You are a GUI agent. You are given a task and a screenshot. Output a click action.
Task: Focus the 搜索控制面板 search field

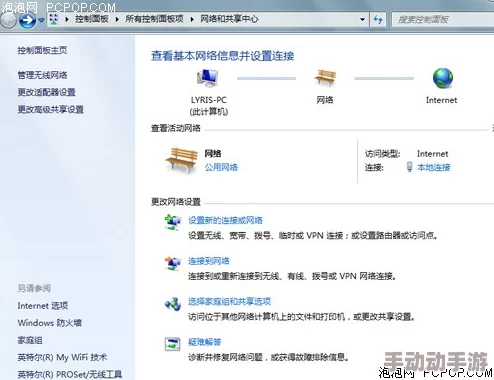pyautogui.click(x=443, y=19)
